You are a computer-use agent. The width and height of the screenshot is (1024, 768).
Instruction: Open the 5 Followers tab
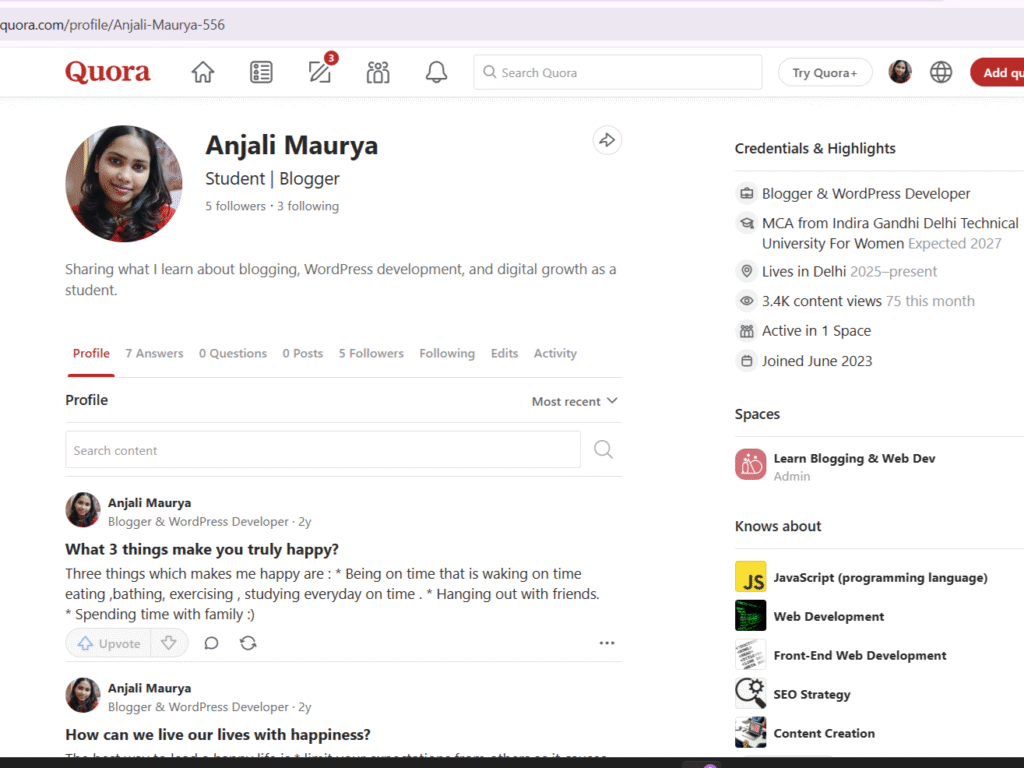371,353
